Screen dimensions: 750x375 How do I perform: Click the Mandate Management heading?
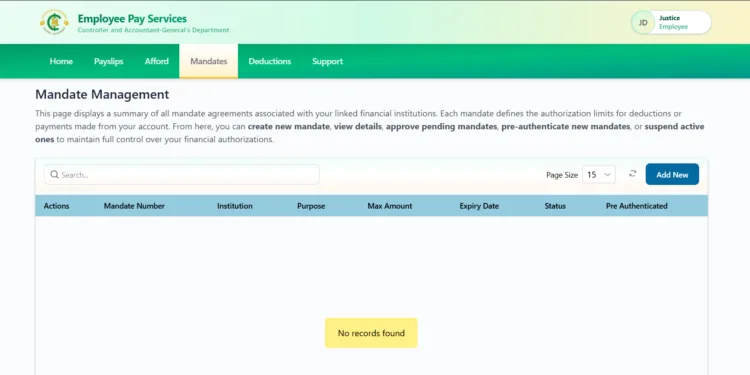102,94
